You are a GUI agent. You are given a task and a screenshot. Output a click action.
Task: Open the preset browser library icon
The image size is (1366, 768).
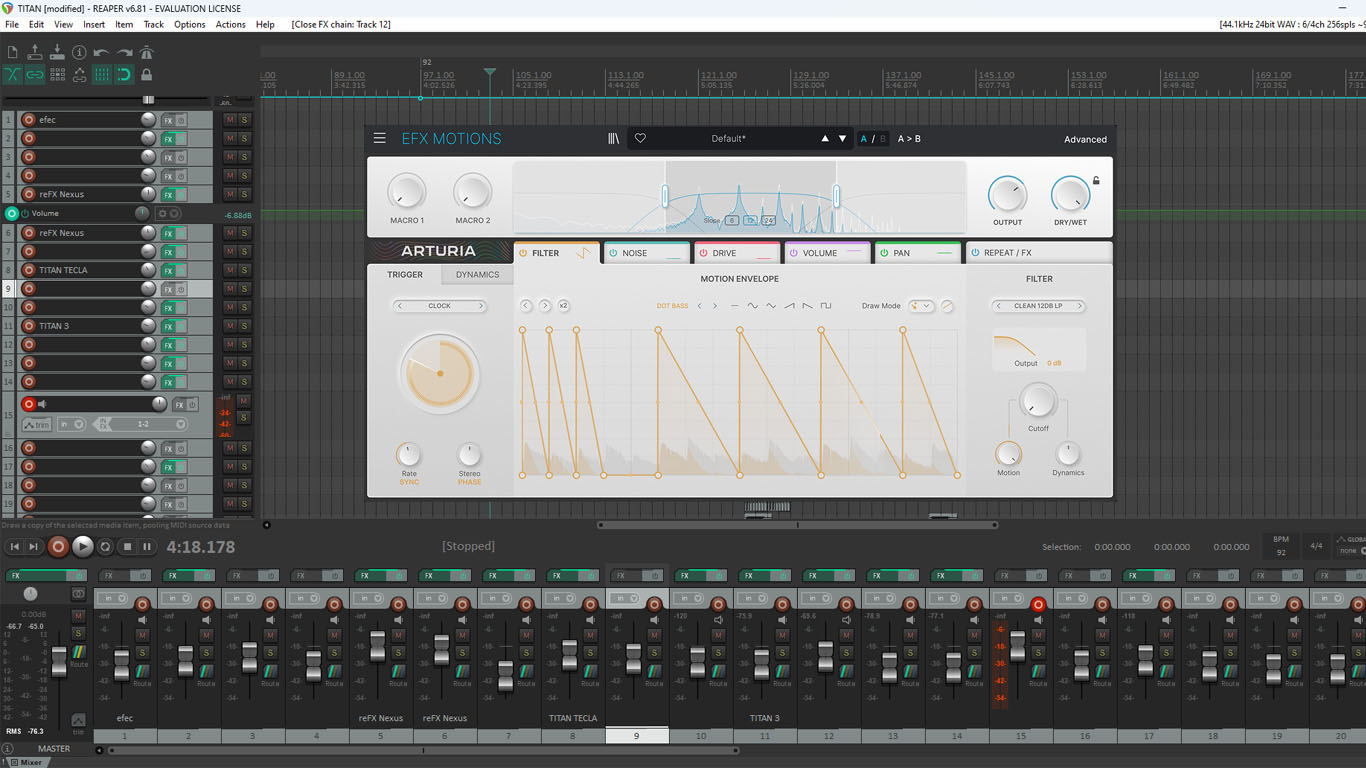pyautogui.click(x=614, y=139)
